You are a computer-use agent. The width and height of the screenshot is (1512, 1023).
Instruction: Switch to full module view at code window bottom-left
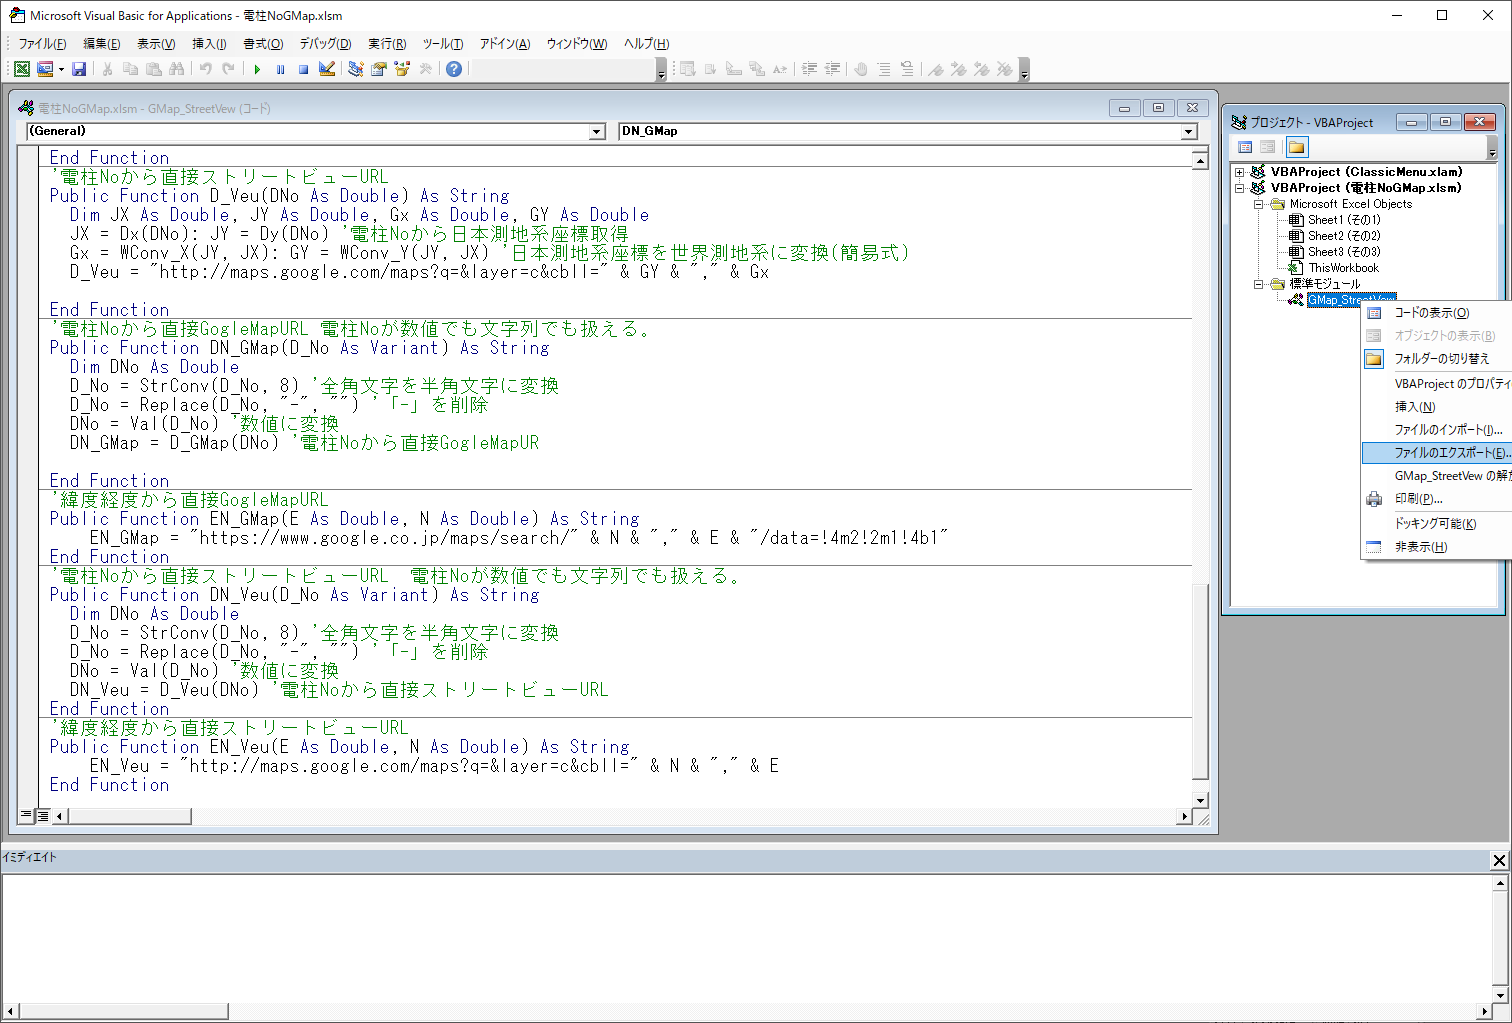[43, 816]
